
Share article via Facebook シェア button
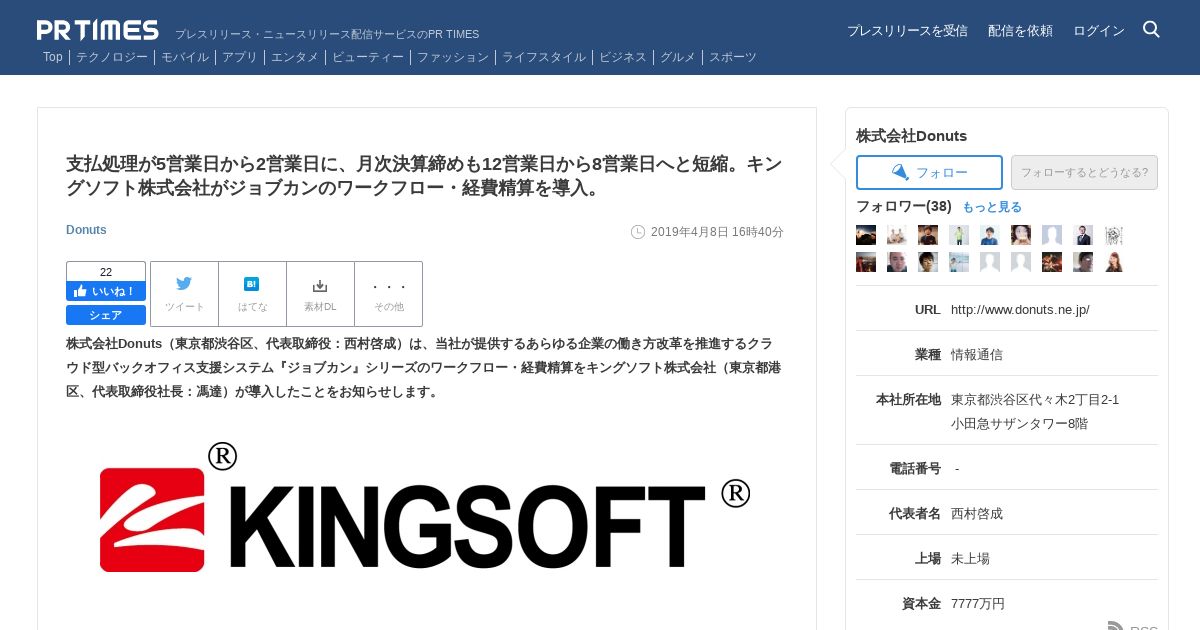(106, 315)
